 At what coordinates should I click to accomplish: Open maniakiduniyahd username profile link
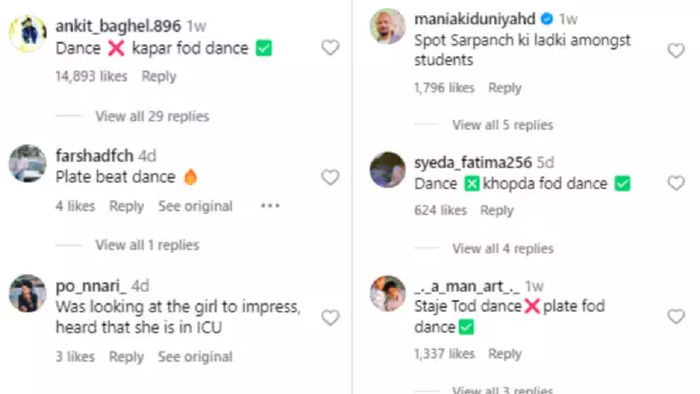click(x=475, y=19)
